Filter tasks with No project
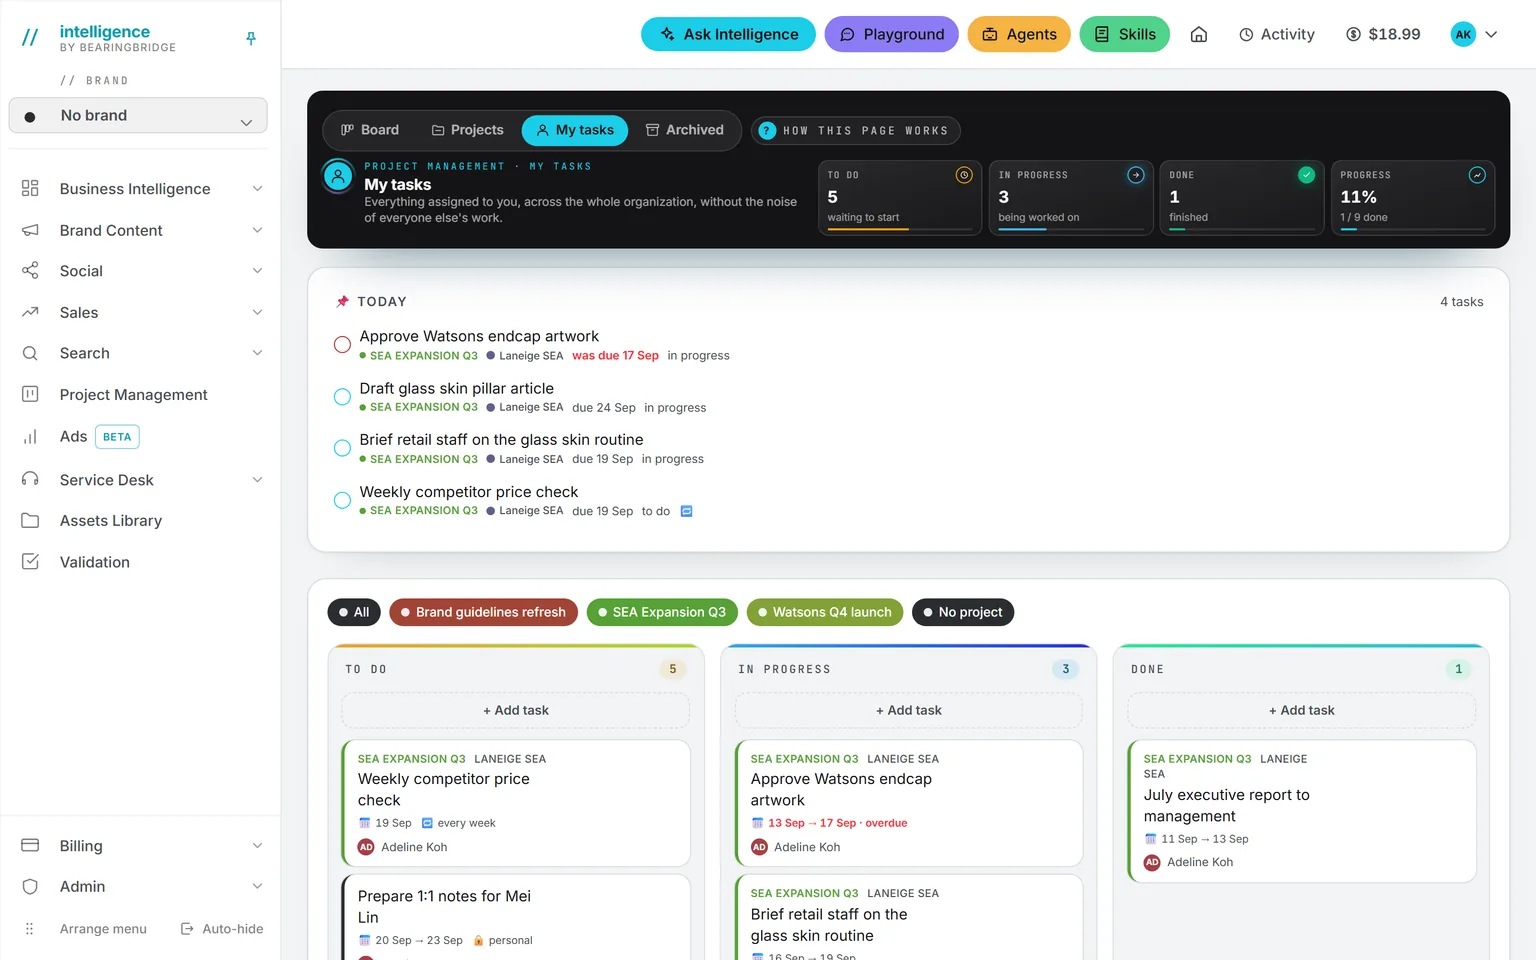Viewport: 1536px width, 960px height. pyautogui.click(x=963, y=612)
